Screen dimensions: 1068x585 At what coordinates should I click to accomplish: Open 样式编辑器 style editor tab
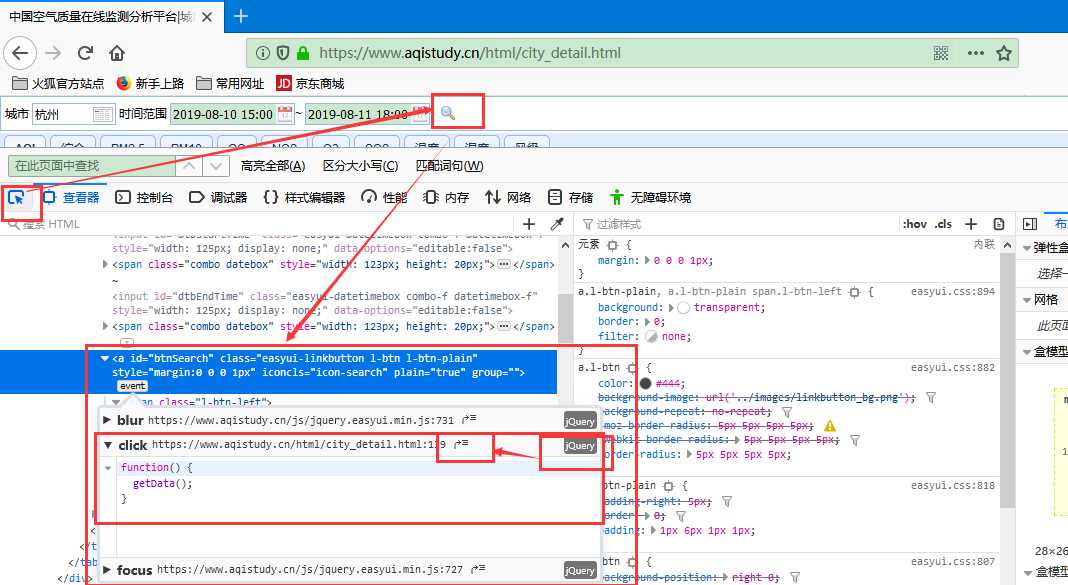point(304,197)
